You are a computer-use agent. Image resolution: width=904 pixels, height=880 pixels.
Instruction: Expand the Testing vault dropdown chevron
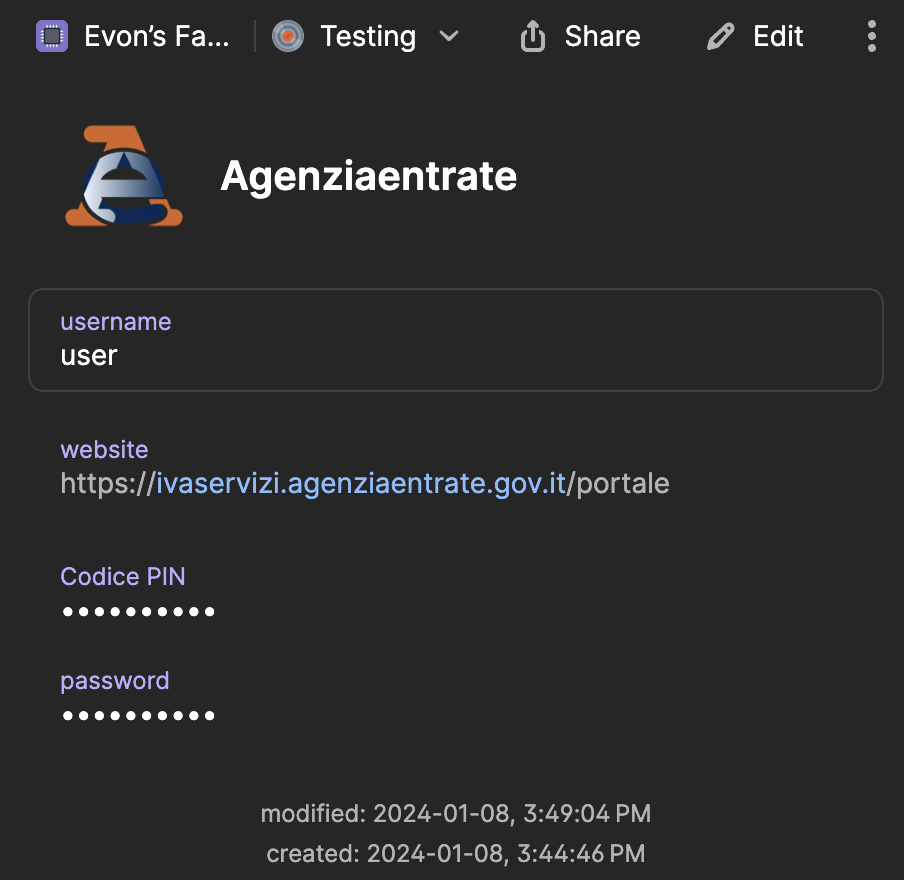click(x=449, y=37)
